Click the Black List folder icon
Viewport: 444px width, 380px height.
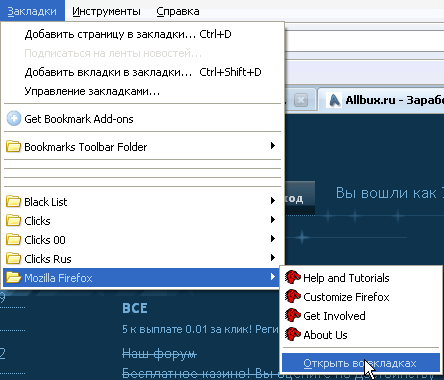(13, 201)
